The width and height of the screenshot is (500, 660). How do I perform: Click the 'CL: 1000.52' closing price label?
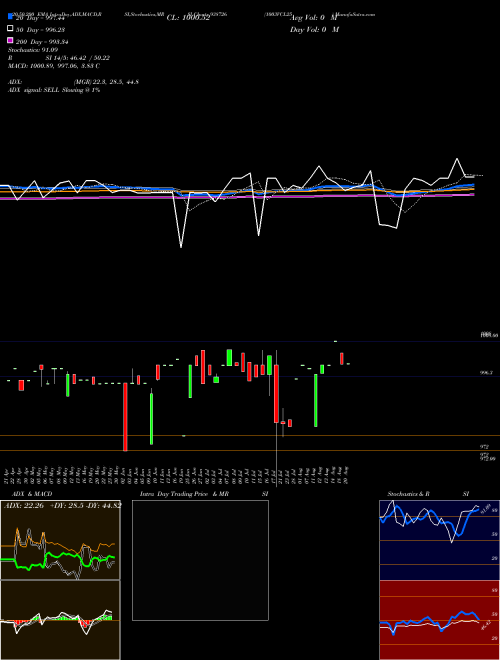click(188, 18)
